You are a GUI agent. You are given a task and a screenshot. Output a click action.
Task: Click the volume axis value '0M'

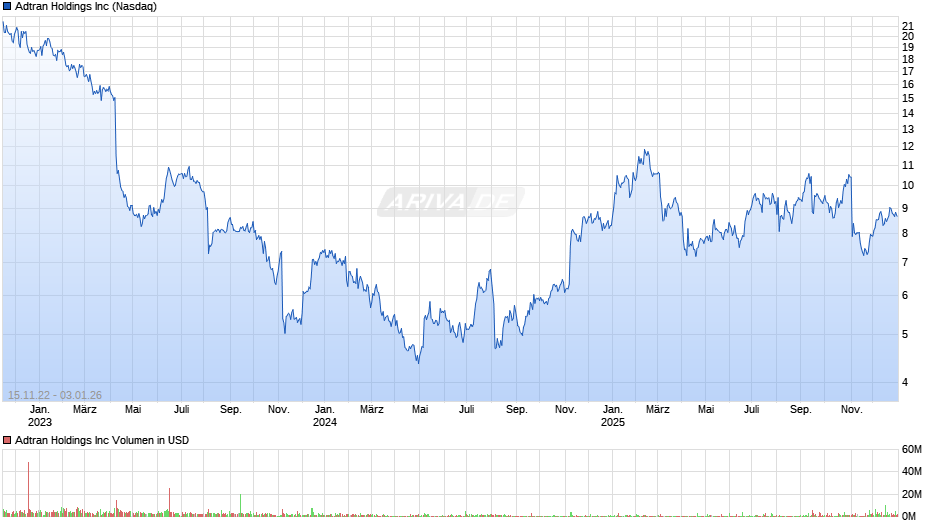point(909,516)
